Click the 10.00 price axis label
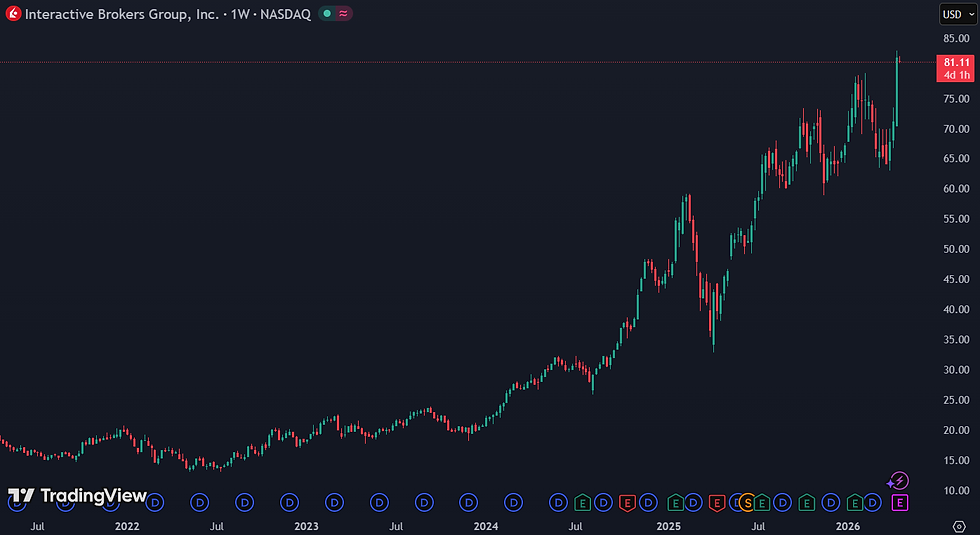Viewport: 980px width, 535px height. 956,491
